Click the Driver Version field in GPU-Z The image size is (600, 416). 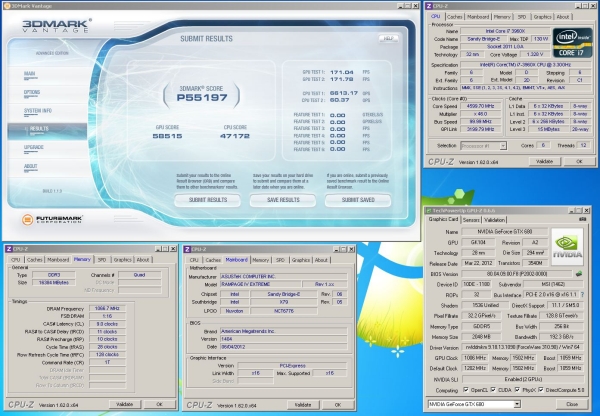(x=523, y=347)
